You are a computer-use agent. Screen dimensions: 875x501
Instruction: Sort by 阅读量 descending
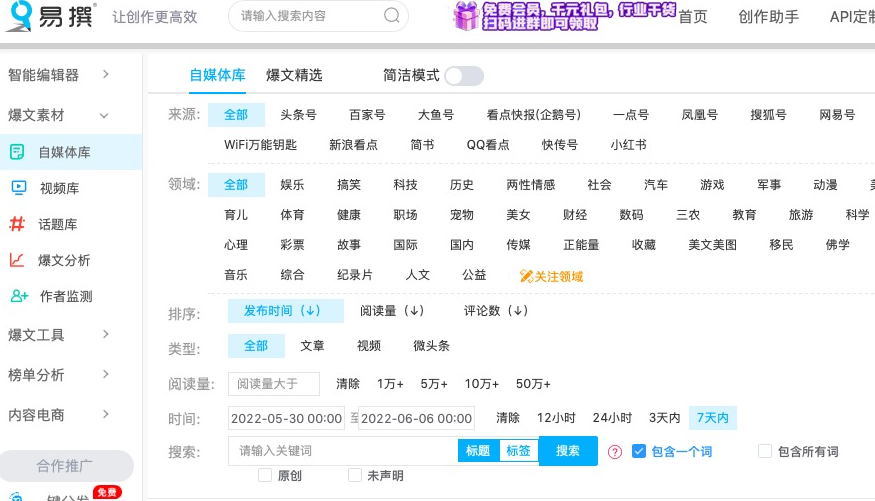[x=392, y=311]
